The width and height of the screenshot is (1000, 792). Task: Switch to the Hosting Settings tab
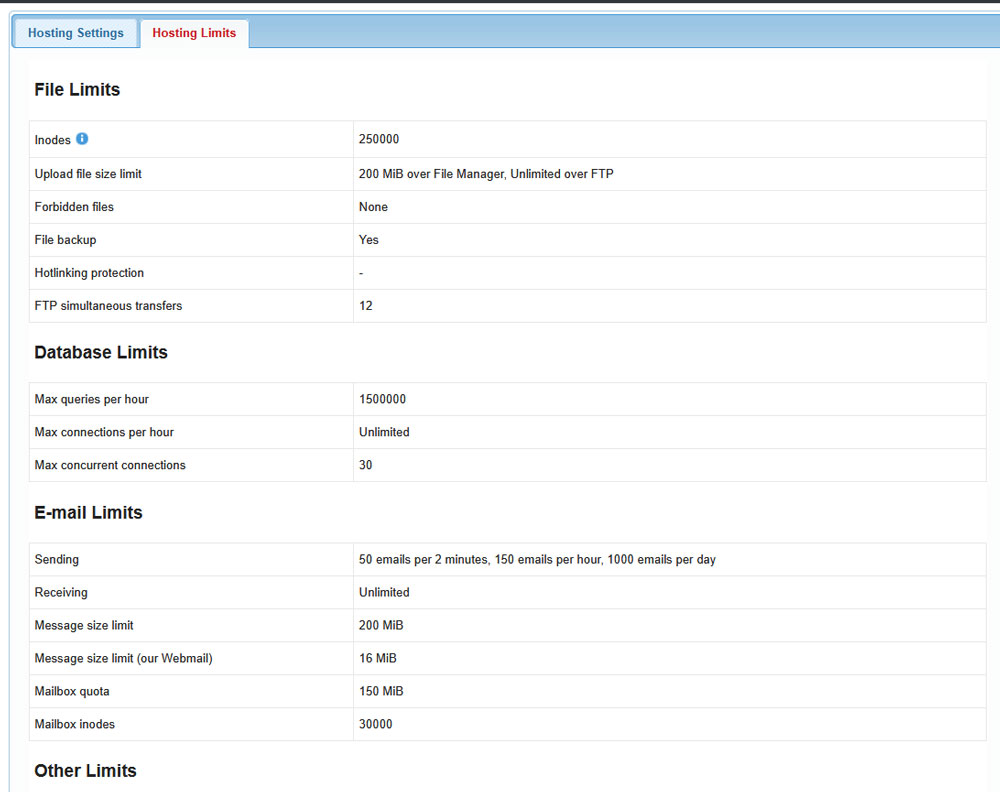click(x=75, y=32)
